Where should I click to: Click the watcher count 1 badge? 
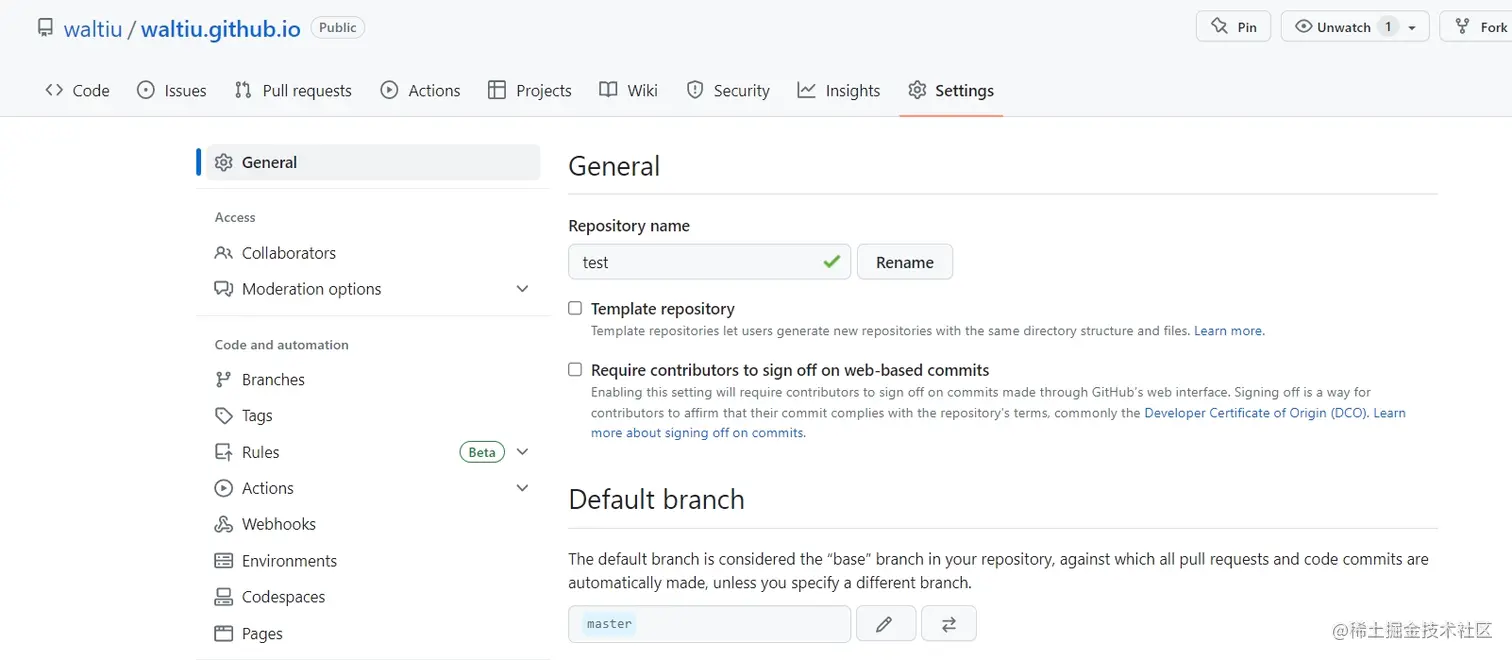(x=1388, y=27)
